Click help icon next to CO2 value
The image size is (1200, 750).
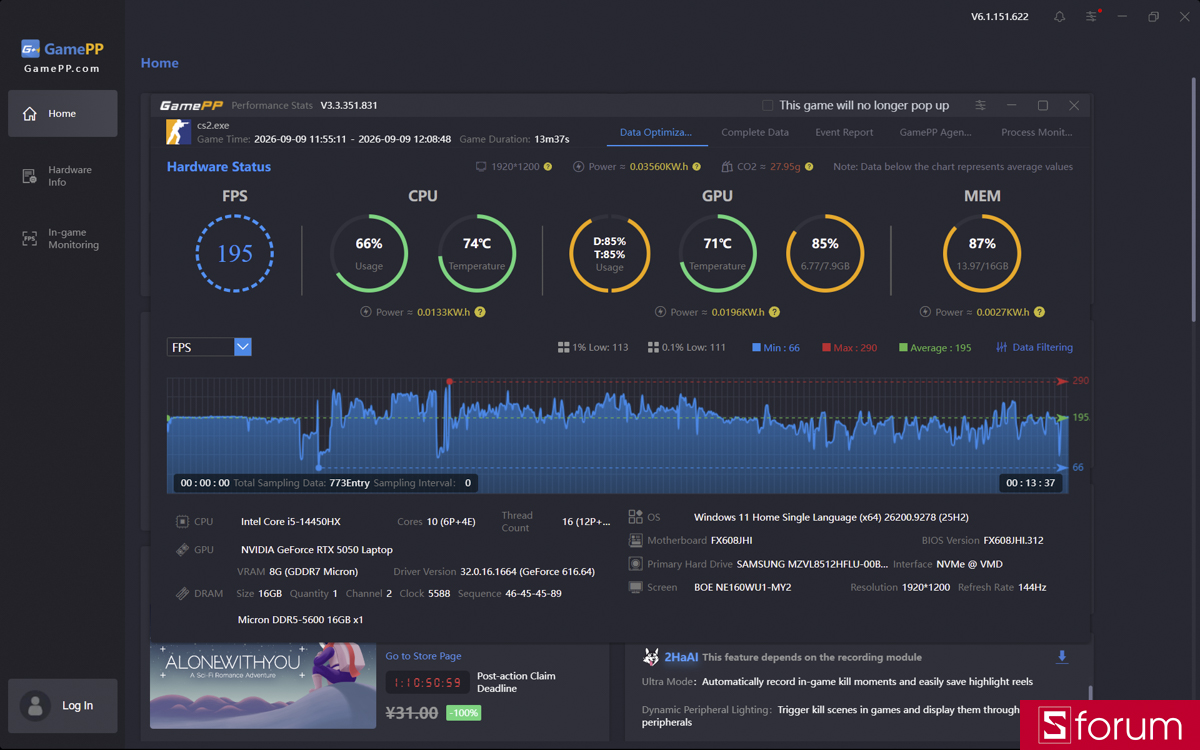click(809, 167)
